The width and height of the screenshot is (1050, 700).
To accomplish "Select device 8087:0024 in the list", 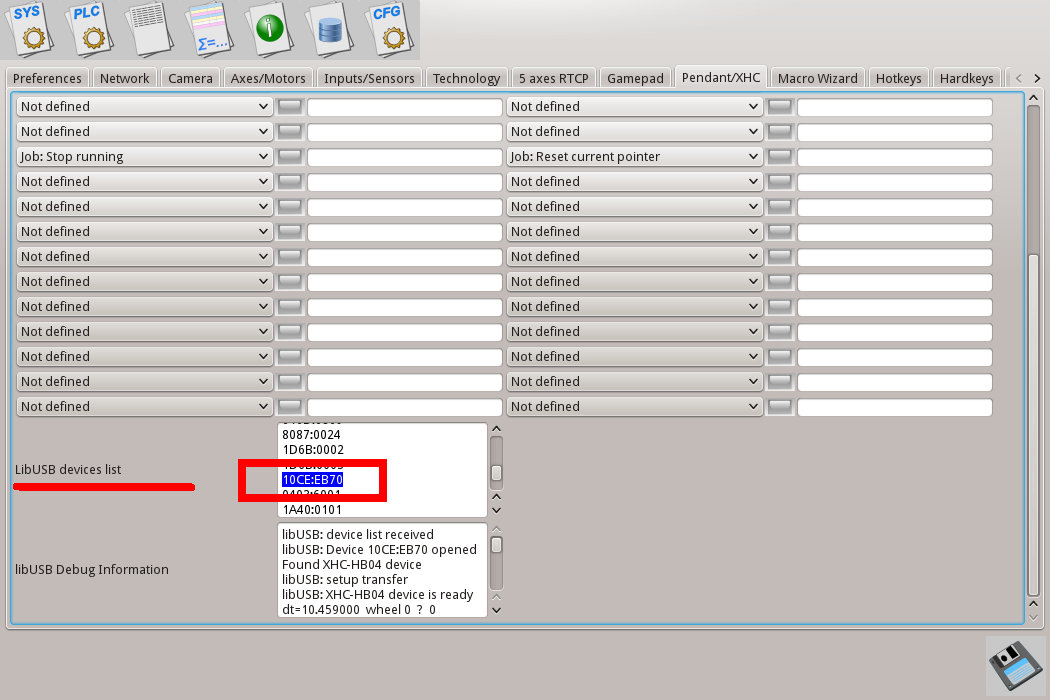I will click(312, 435).
